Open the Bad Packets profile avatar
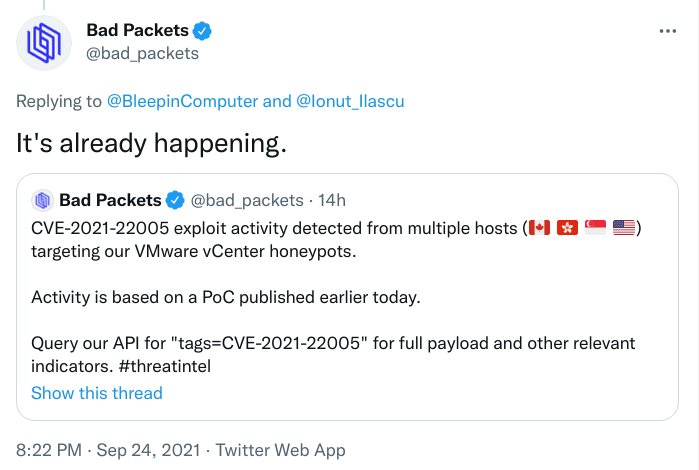699x470 pixels. coord(44,43)
